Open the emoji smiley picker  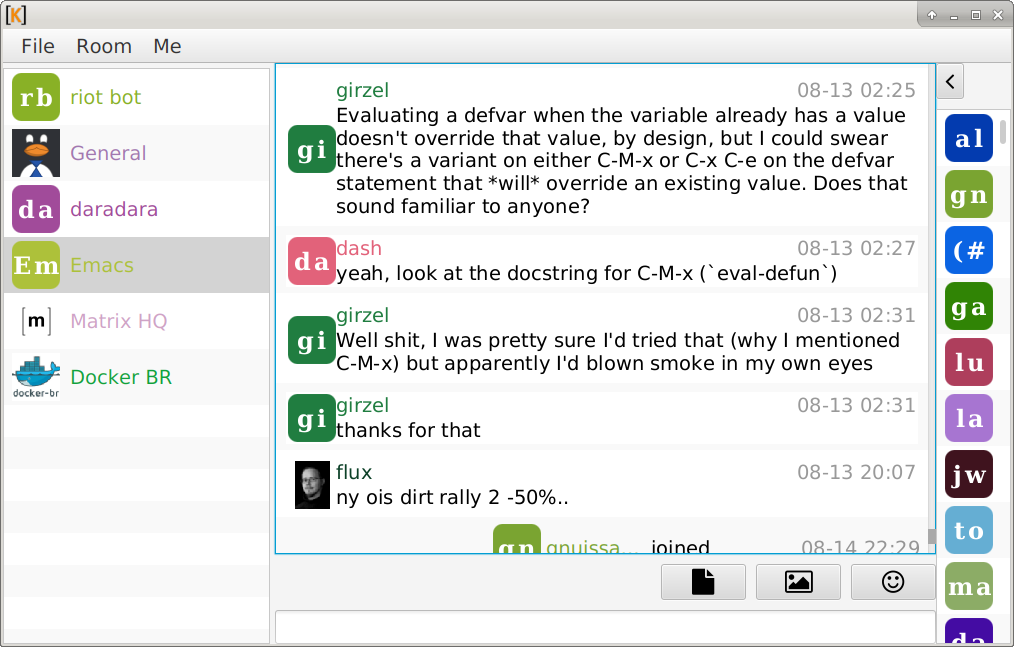point(893,582)
